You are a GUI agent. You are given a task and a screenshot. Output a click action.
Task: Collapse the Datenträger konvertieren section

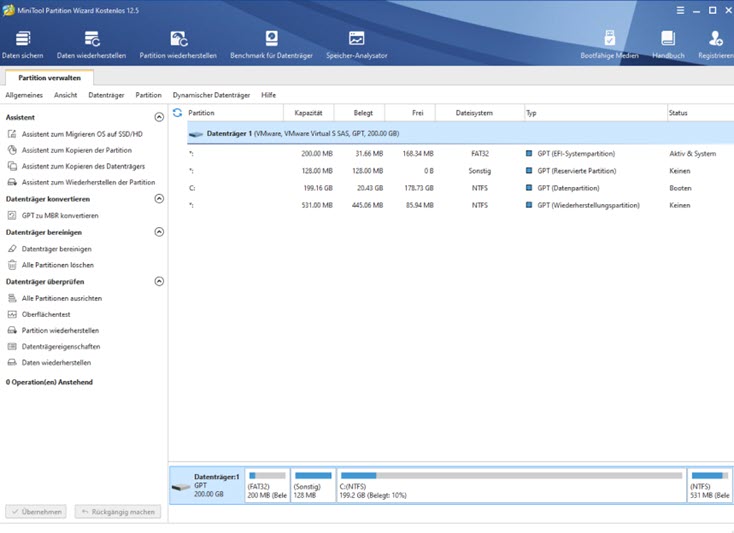pos(159,199)
